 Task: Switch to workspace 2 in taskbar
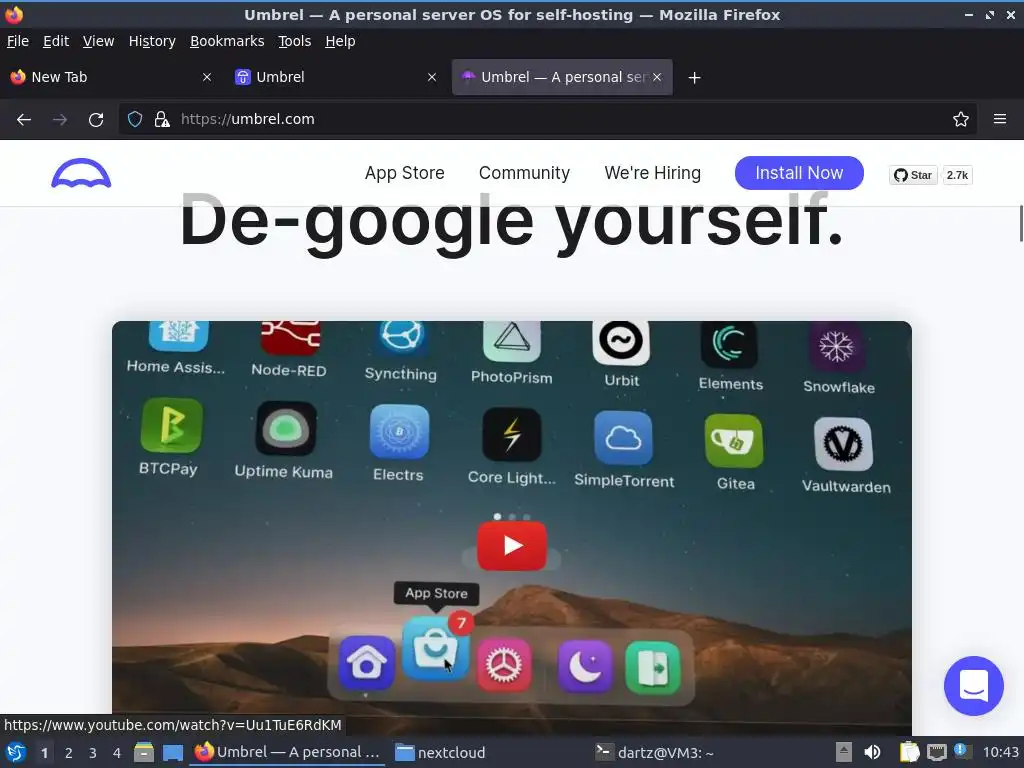point(69,753)
